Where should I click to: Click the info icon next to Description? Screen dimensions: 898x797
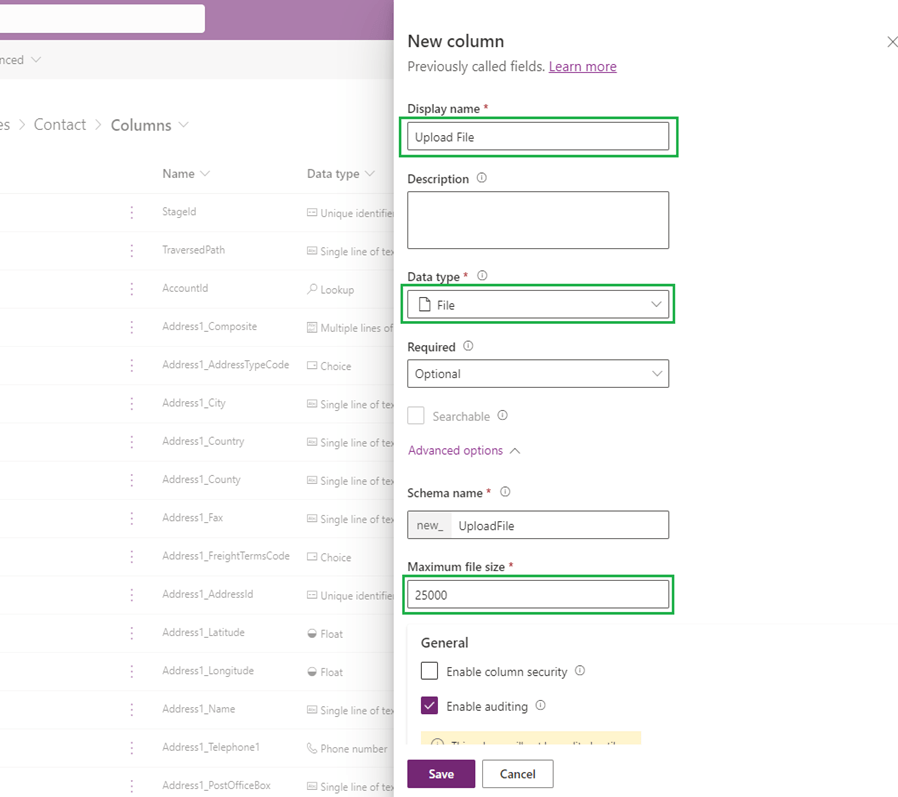[482, 179]
